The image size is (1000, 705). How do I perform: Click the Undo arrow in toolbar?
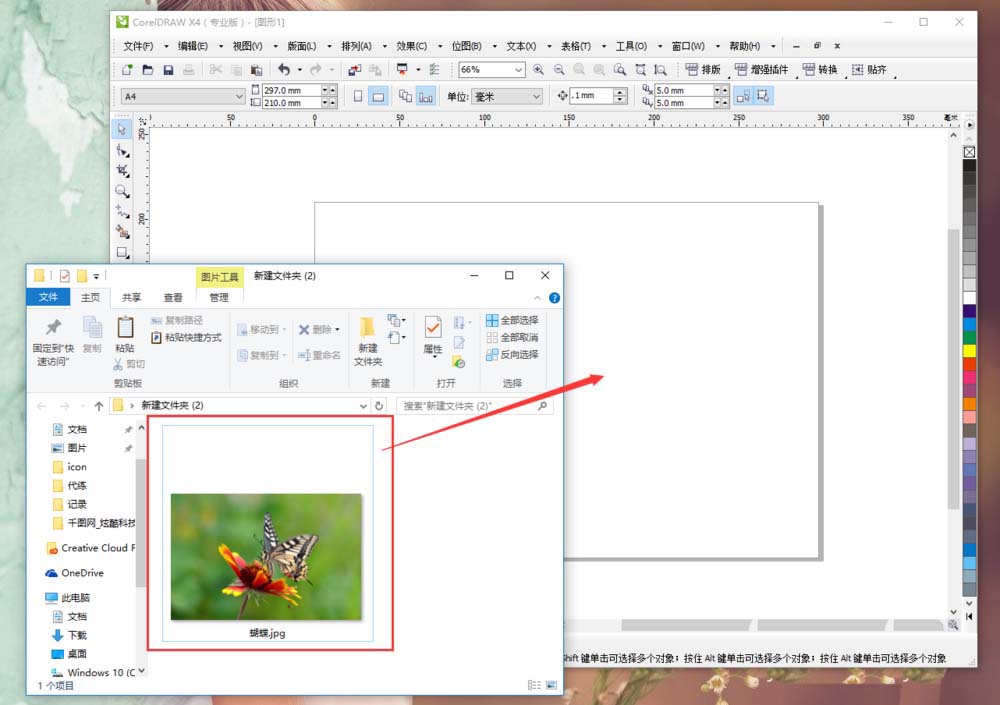click(x=284, y=70)
